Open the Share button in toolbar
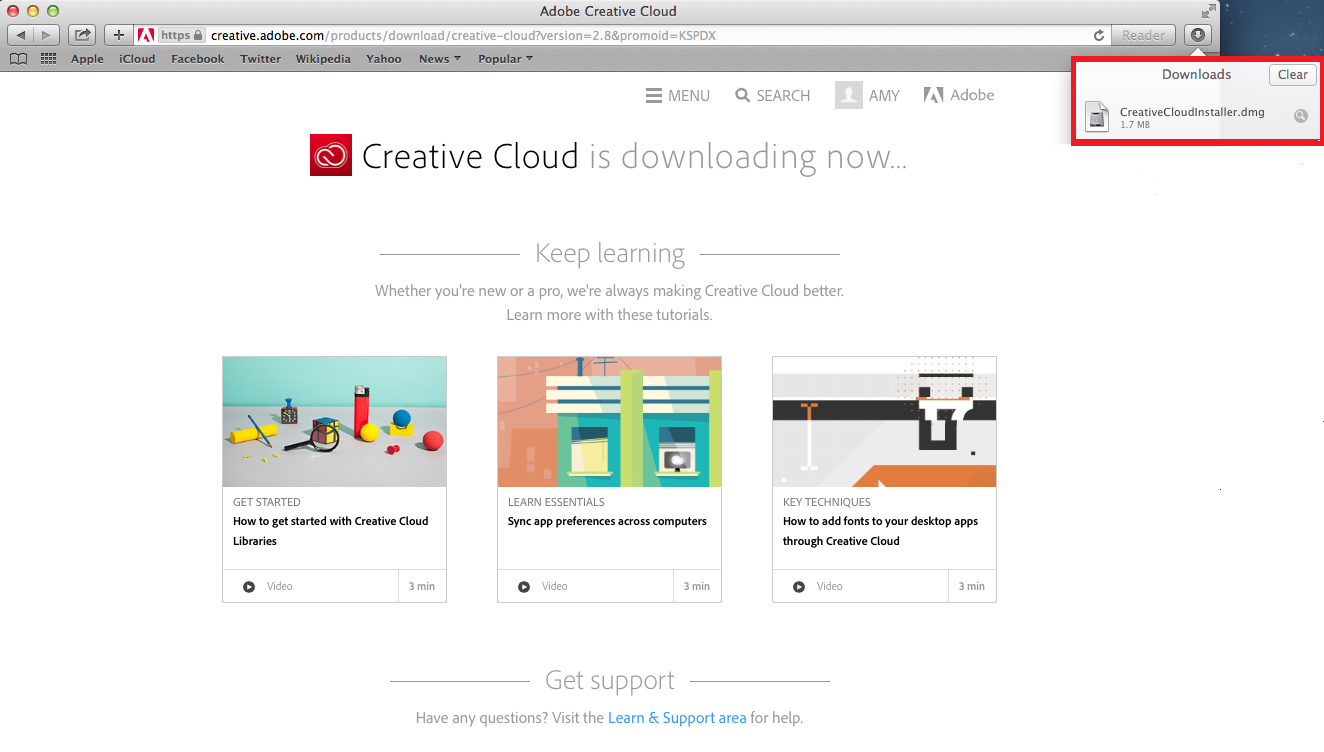1324x752 pixels. (83, 35)
